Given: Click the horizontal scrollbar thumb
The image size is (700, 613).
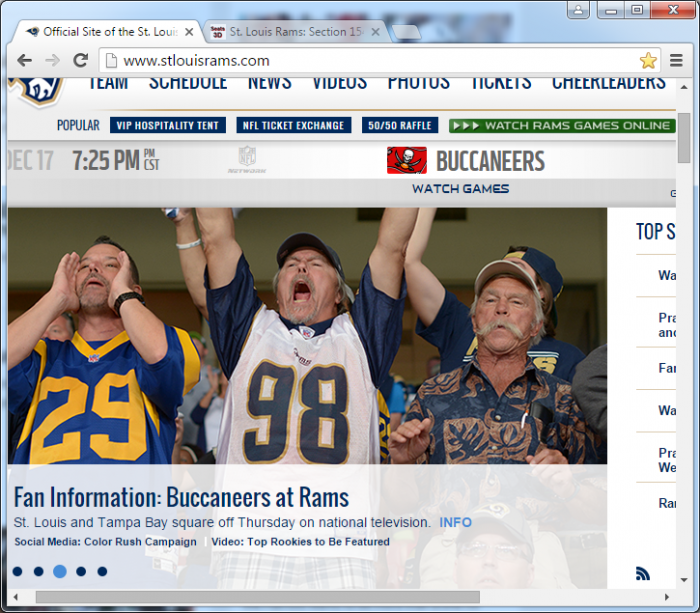Looking at the screenshot, I should point(258,597).
